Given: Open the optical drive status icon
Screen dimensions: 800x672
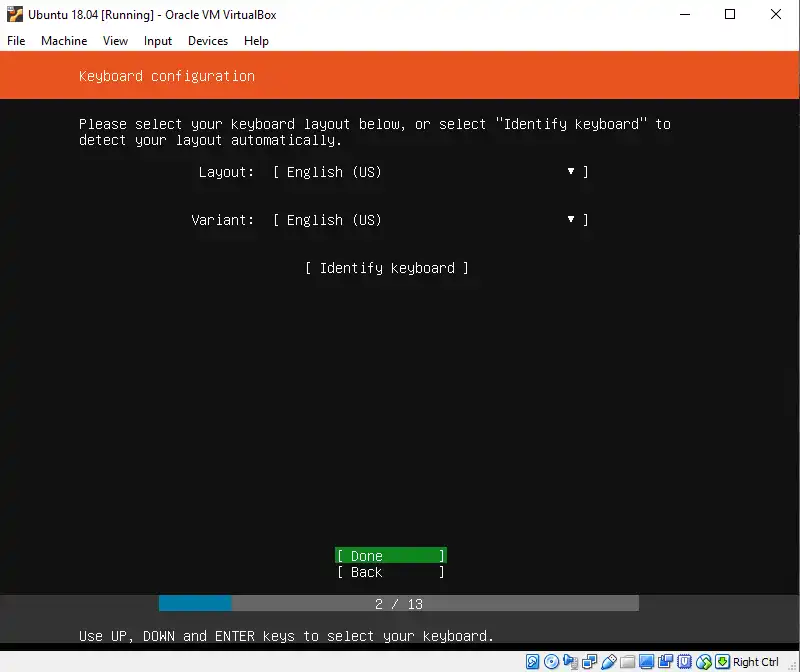Looking at the screenshot, I should coord(551,662).
